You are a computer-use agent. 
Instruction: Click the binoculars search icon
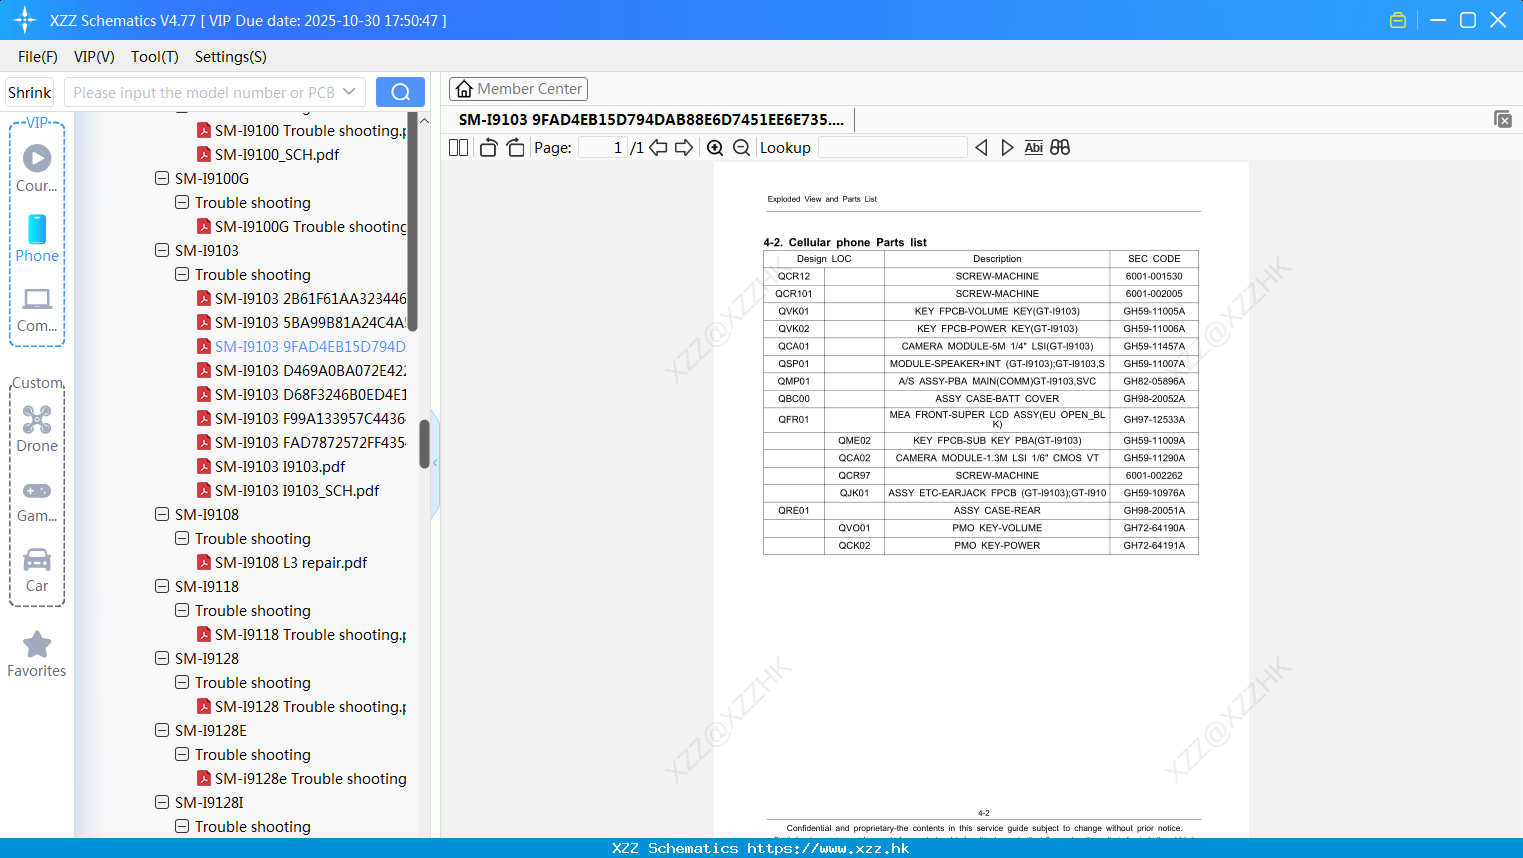point(1060,148)
